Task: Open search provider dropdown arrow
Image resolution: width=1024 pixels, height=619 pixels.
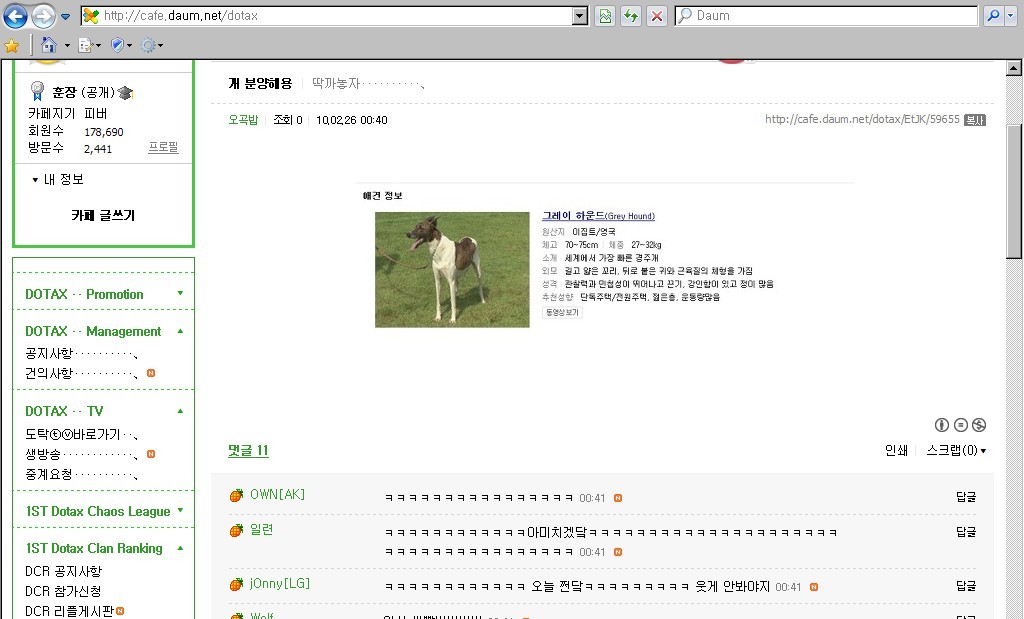Action: [x=1011, y=16]
